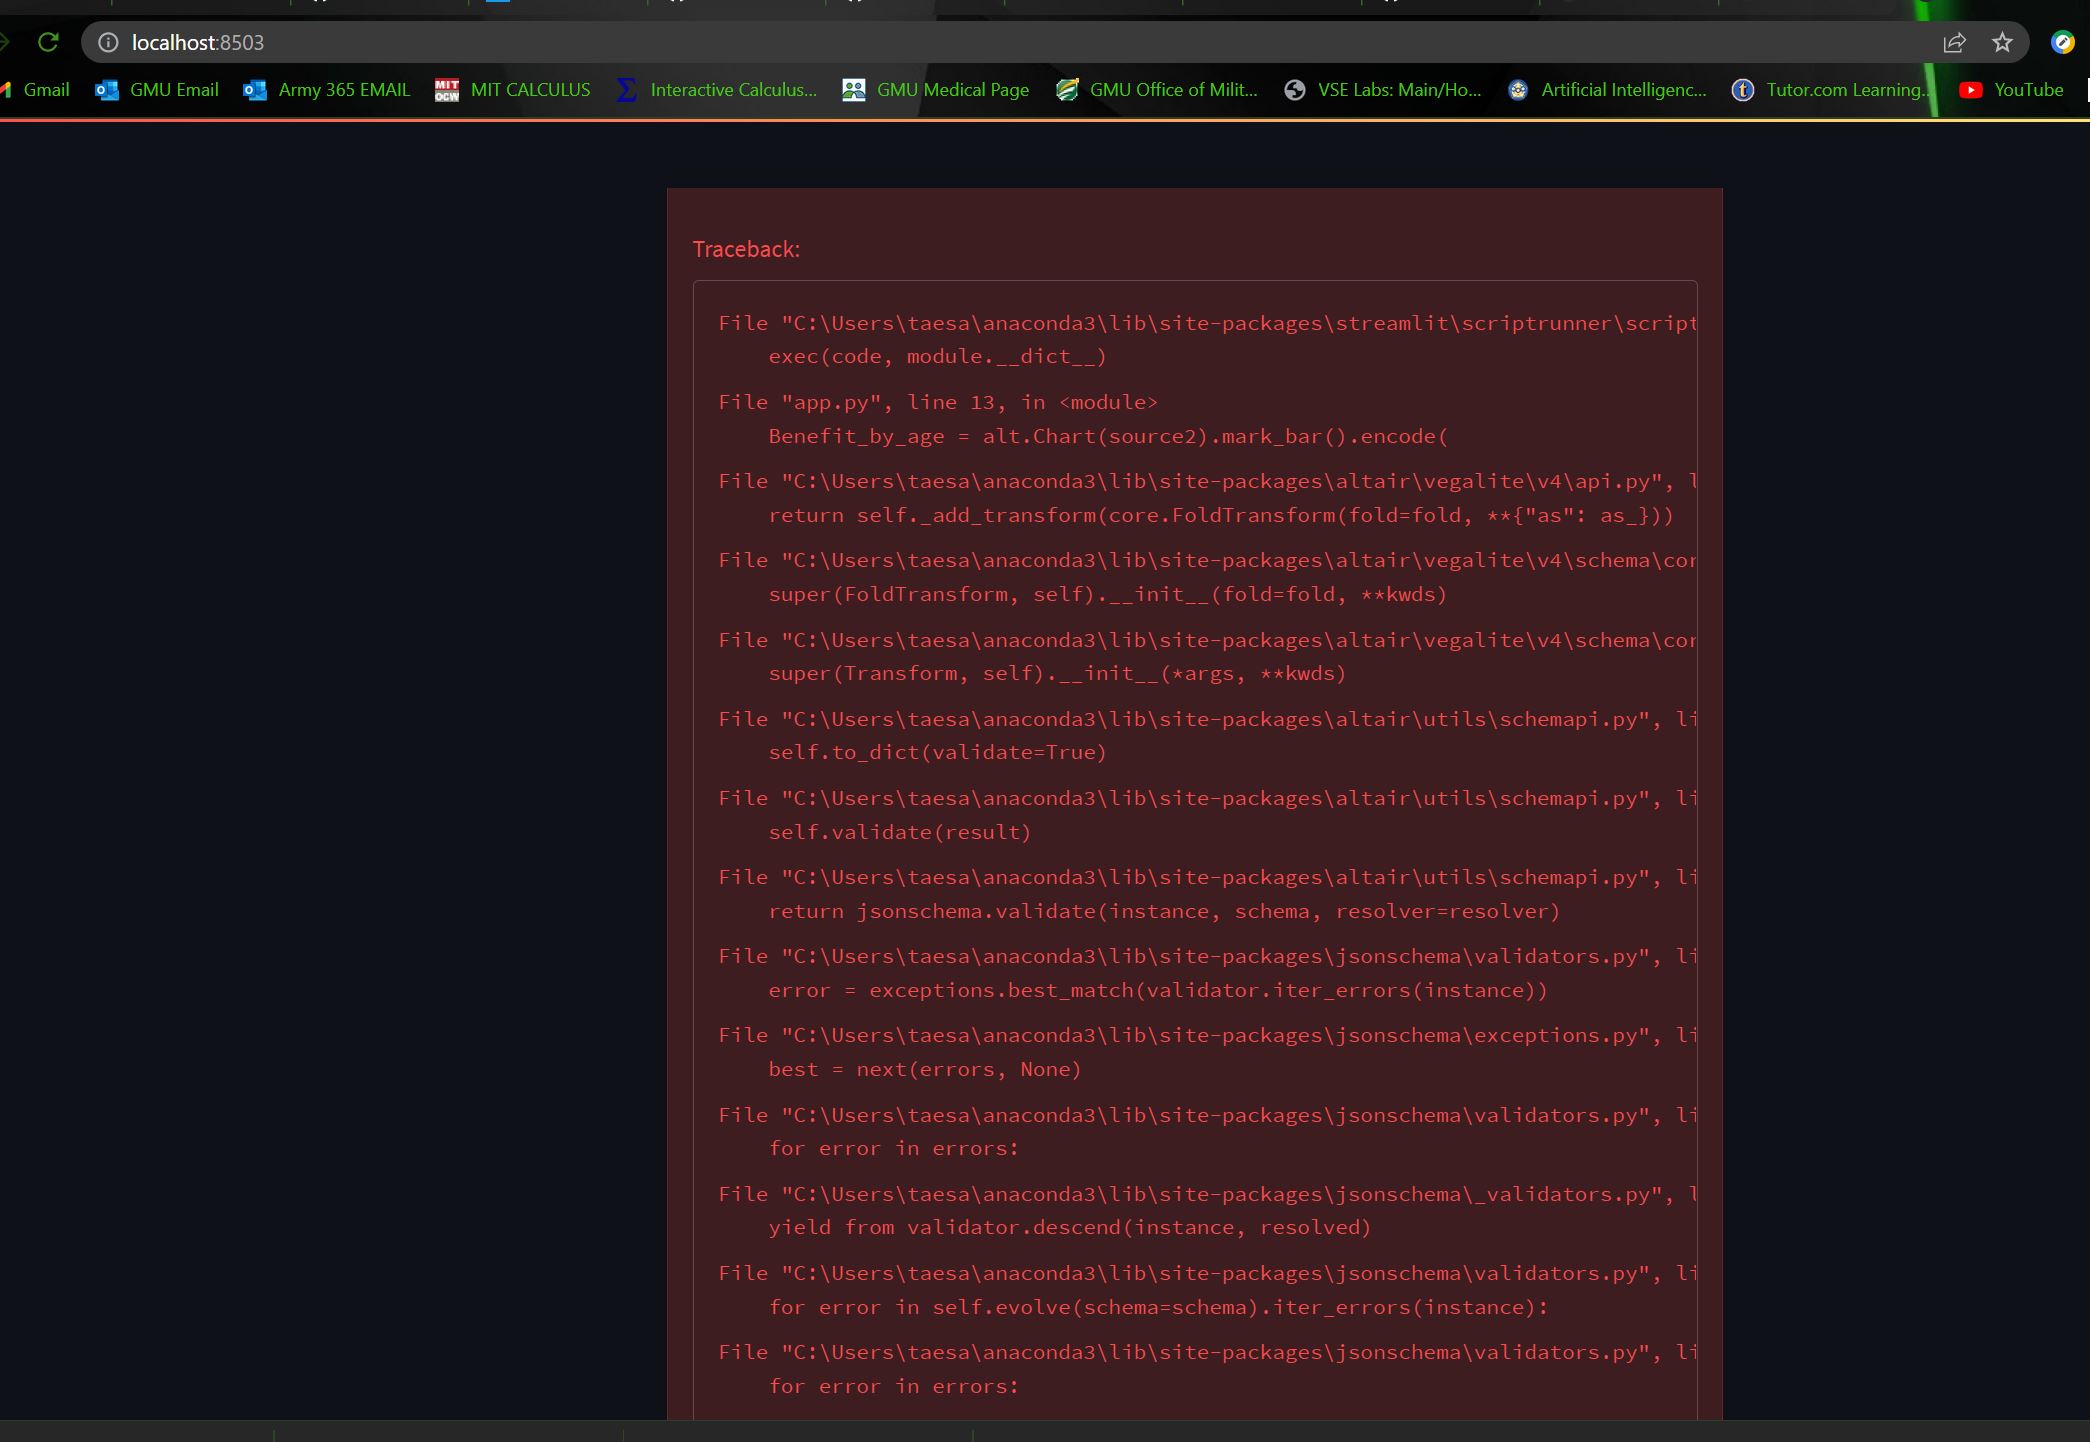Click the app.py line 13 traceback entry
2090x1442 pixels.
[x=938, y=402]
